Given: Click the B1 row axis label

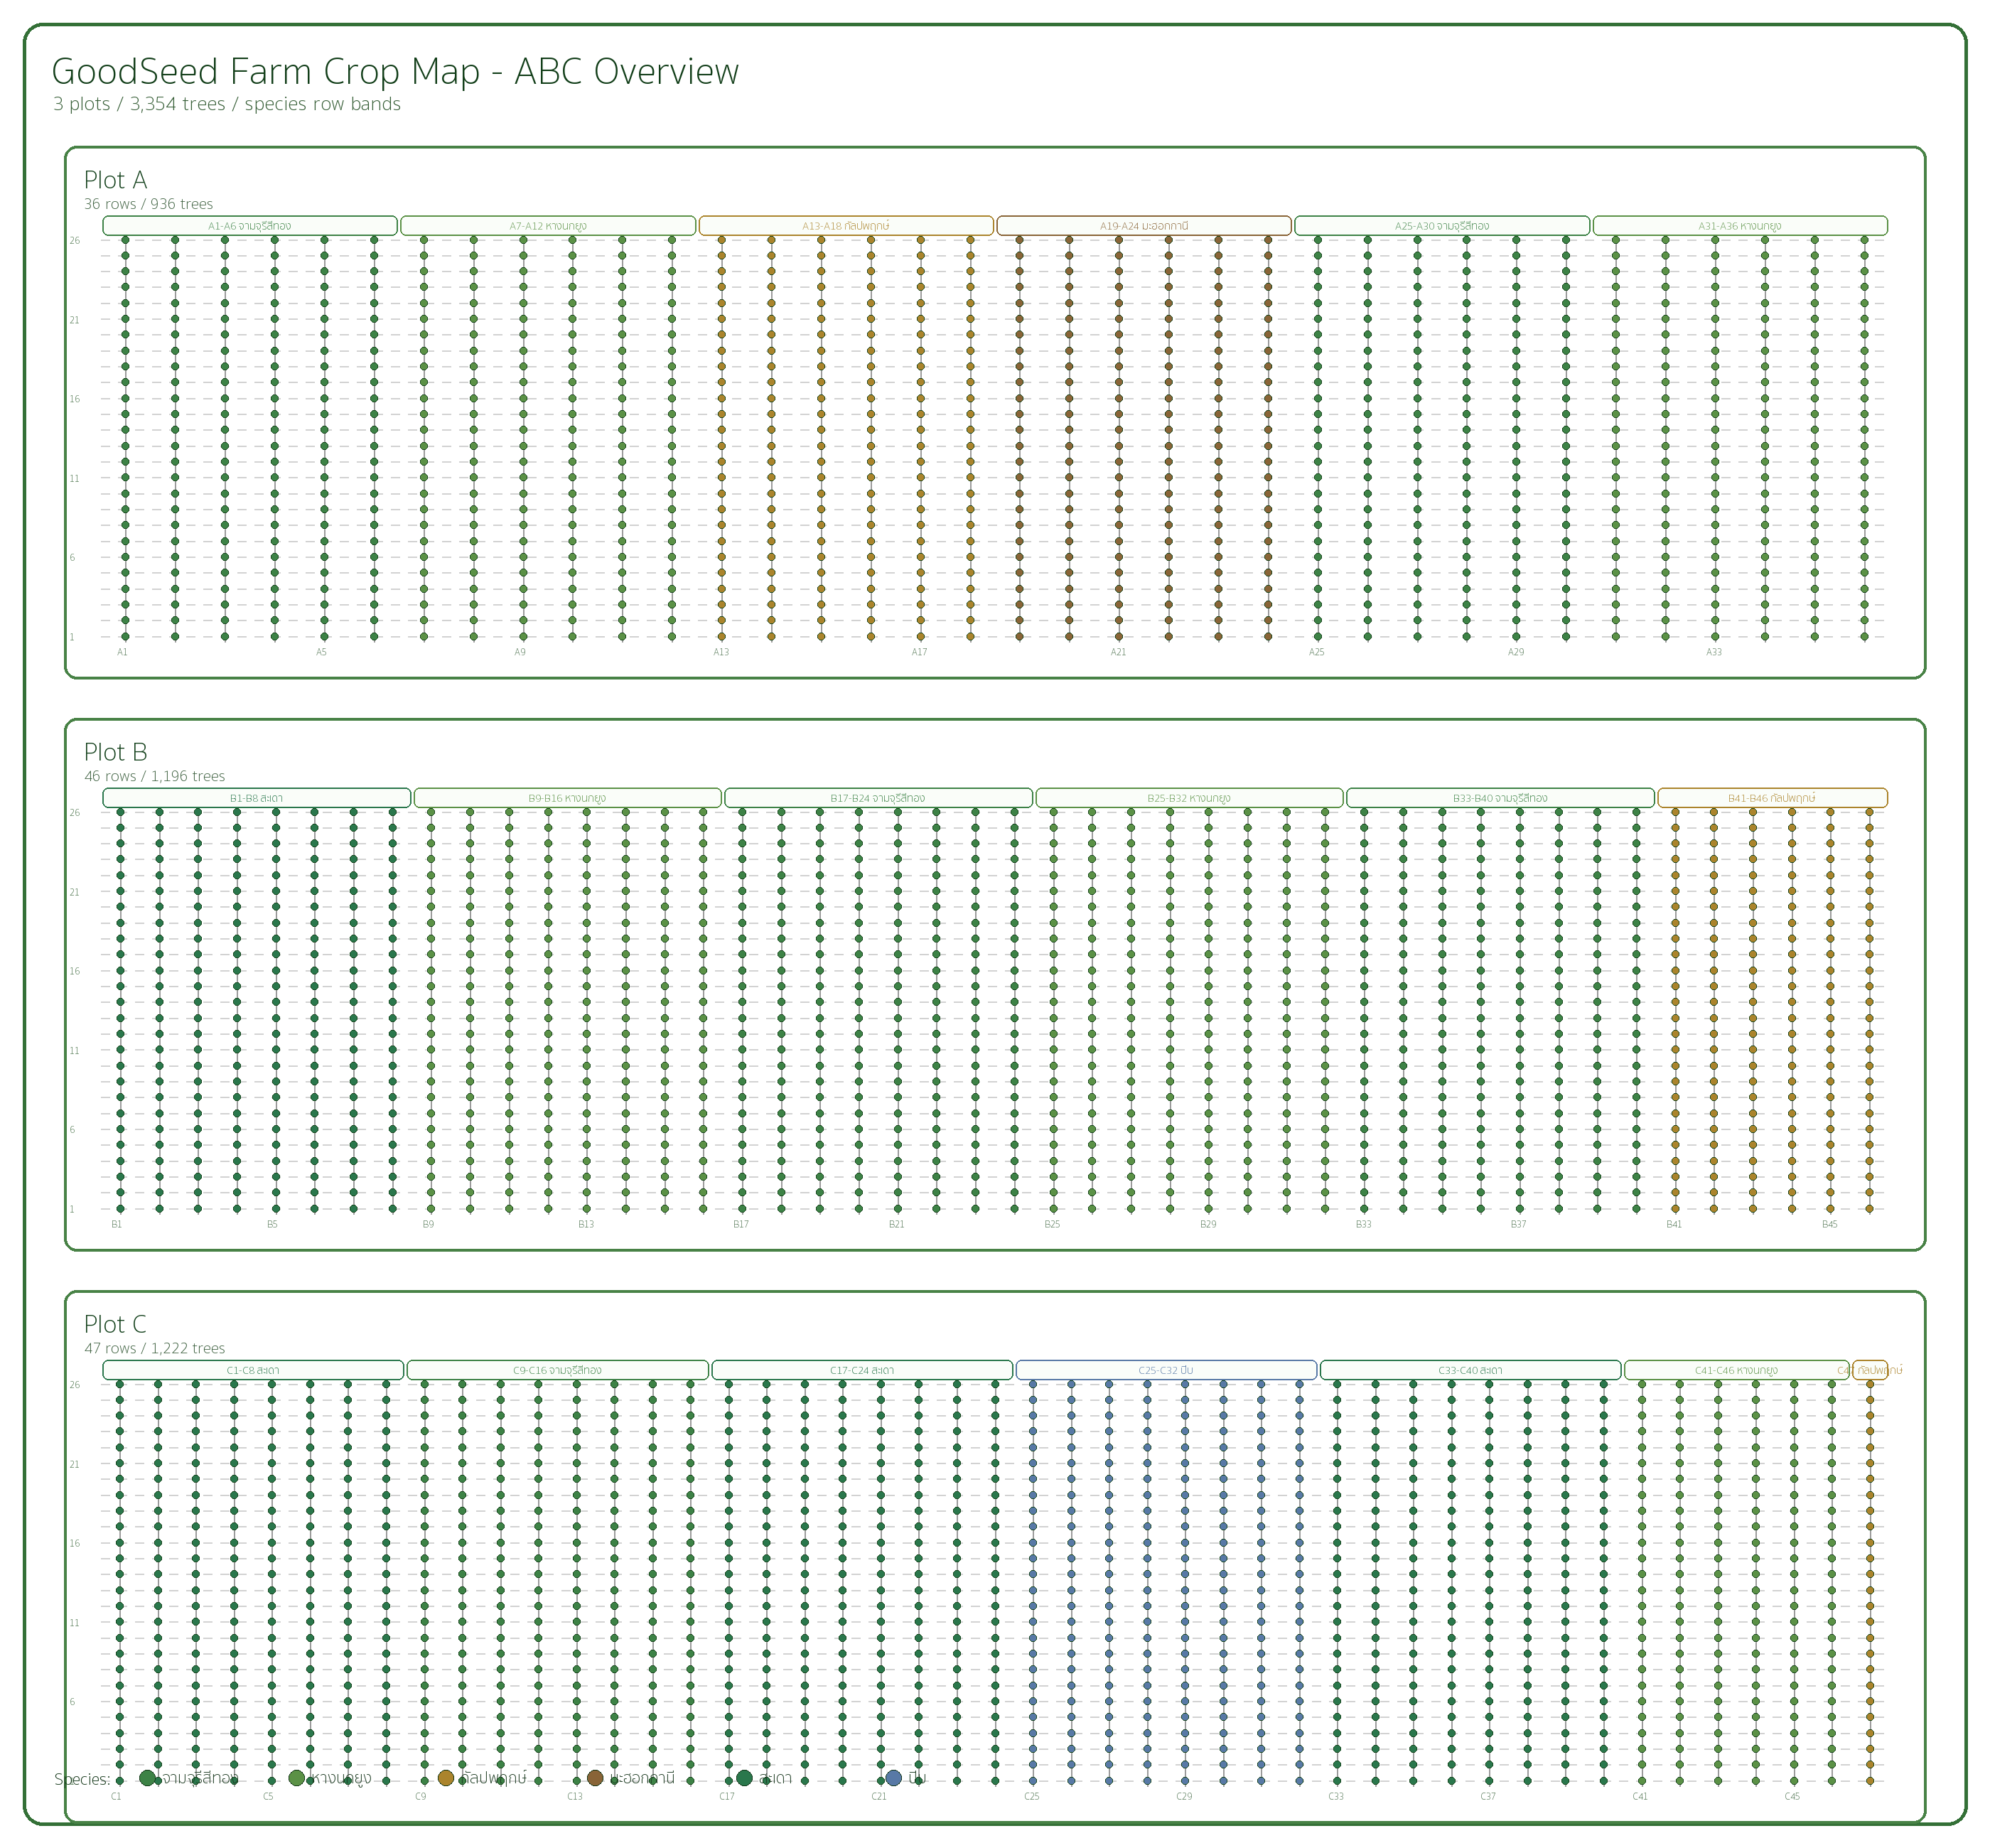Looking at the screenshot, I should (x=117, y=1224).
